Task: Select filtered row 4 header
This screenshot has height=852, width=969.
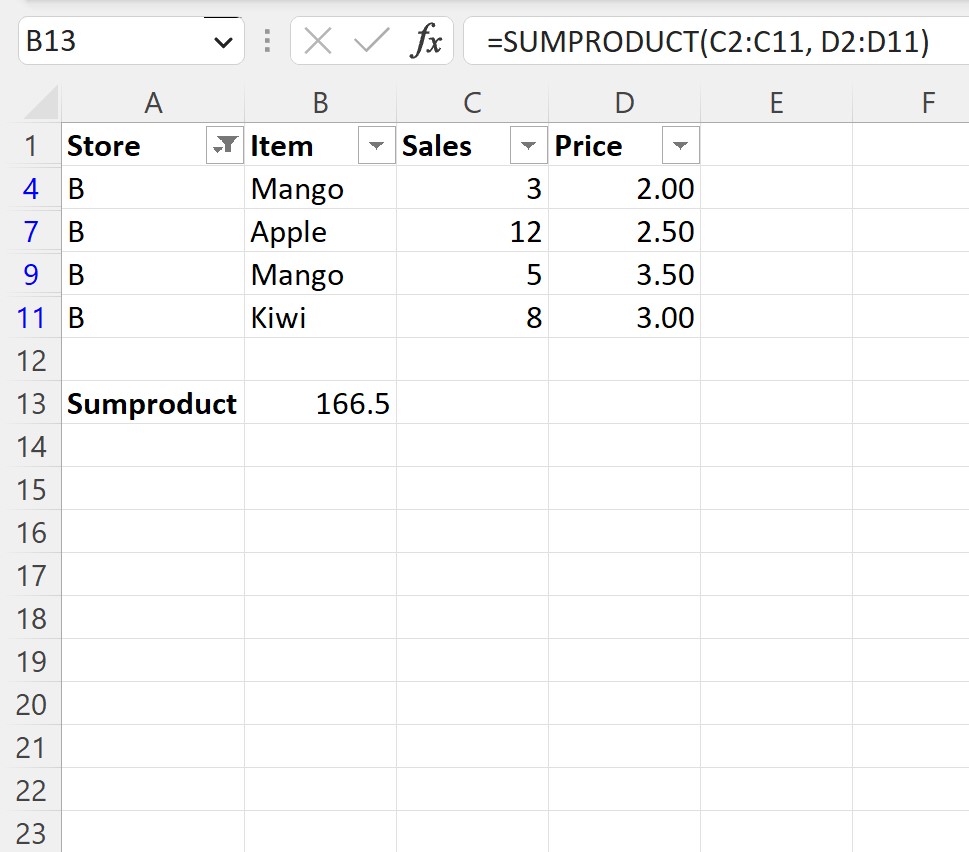Action: [x=31, y=188]
